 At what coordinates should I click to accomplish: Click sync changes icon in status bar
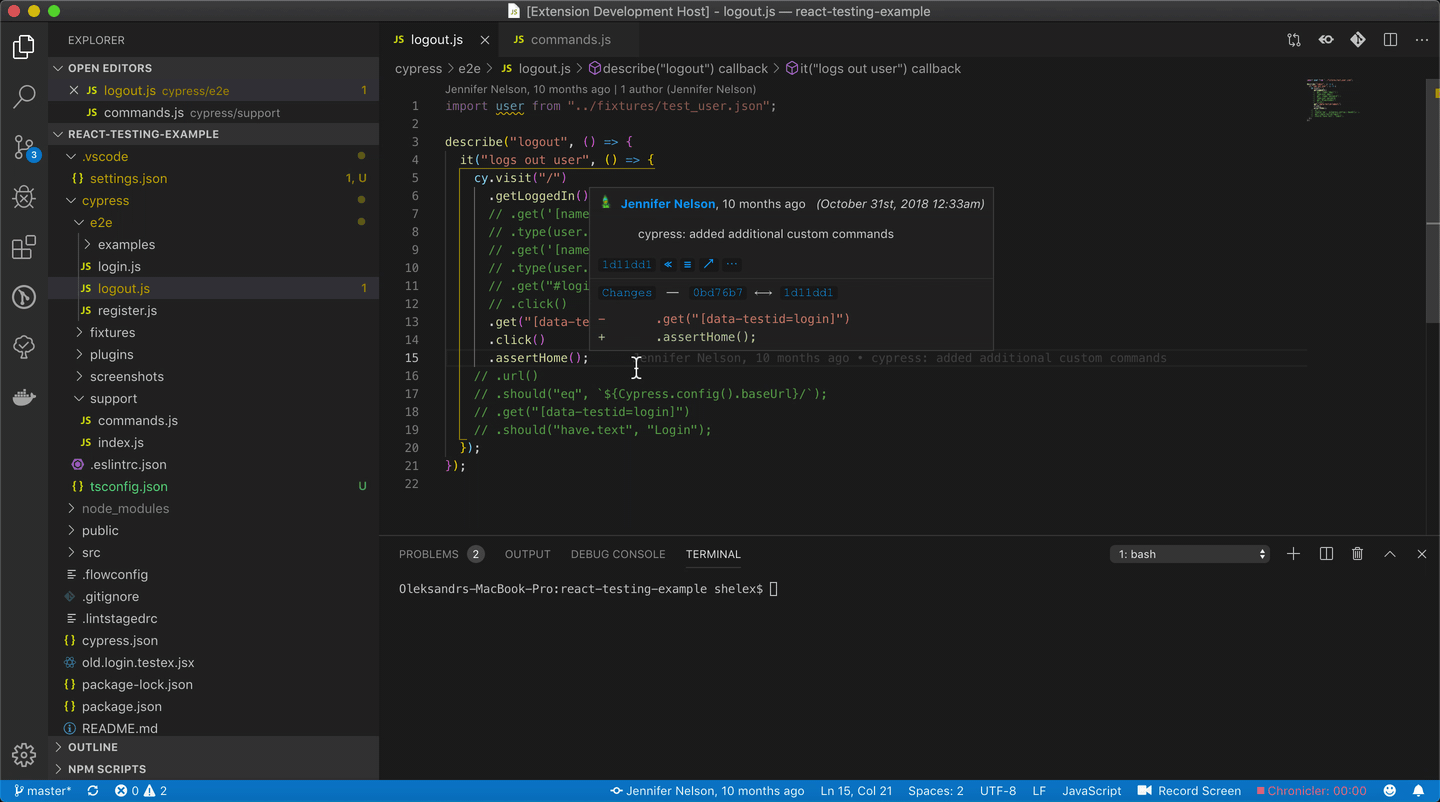[x=93, y=791]
